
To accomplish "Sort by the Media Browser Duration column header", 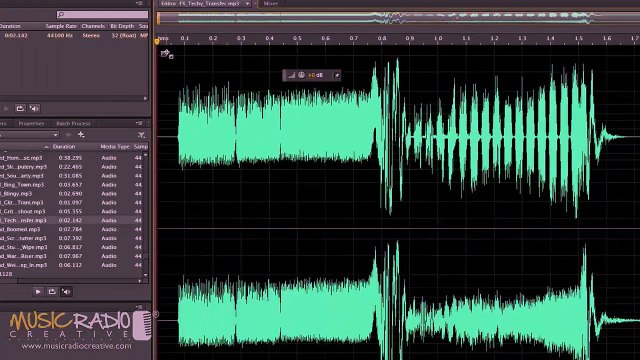I will click(64, 147).
